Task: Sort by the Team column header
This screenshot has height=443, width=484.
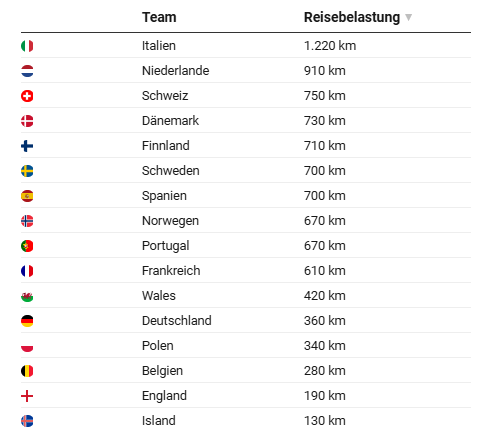Action: pos(159,17)
